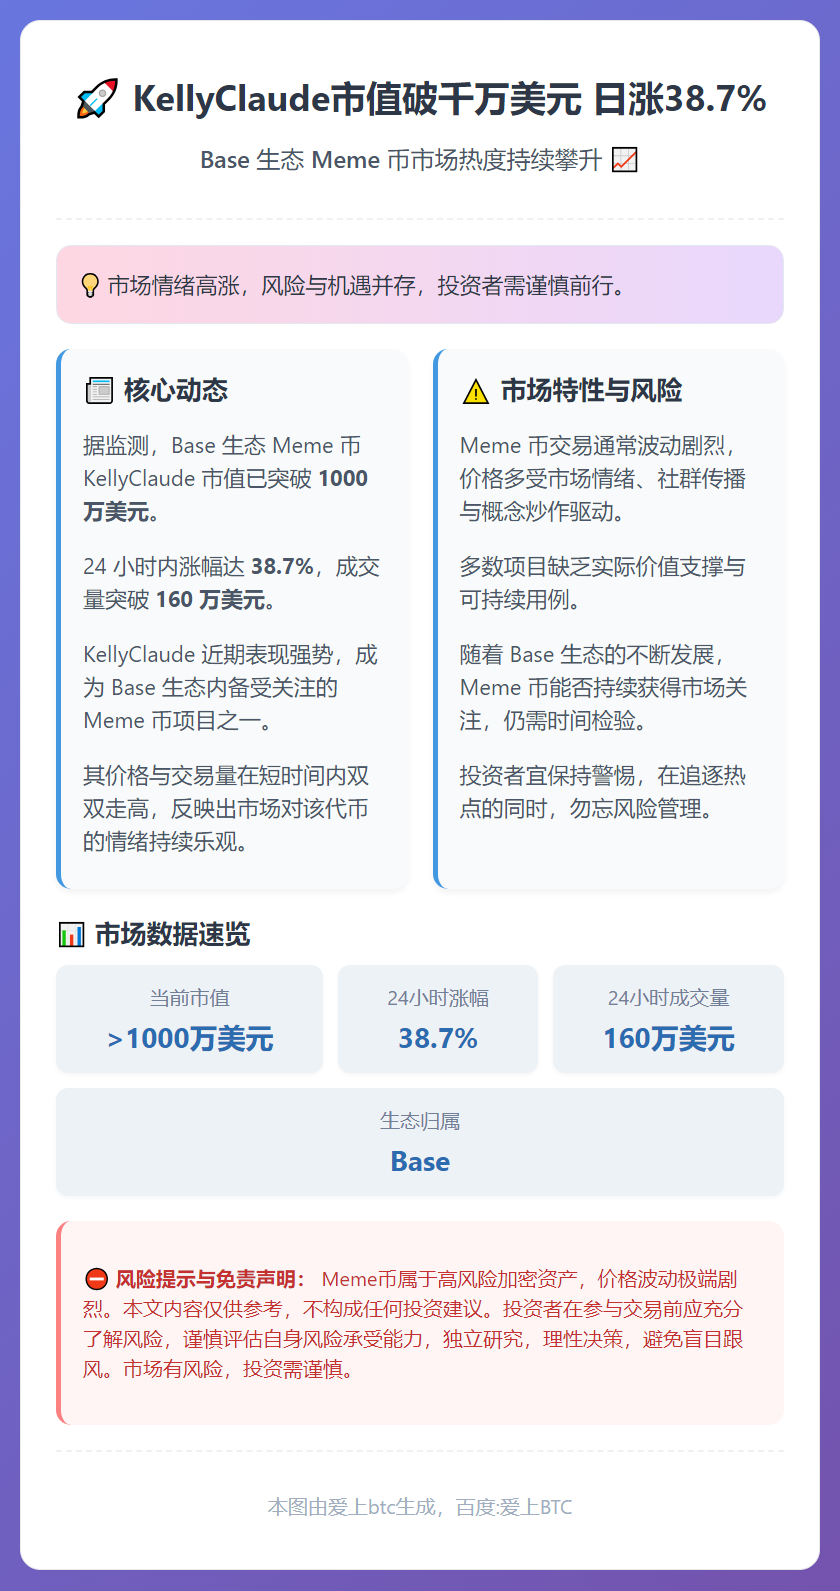This screenshot has height=1591, width=840.
Task: Select the 24小时涨幅 38.7% data card
Action: (438, 1019)
